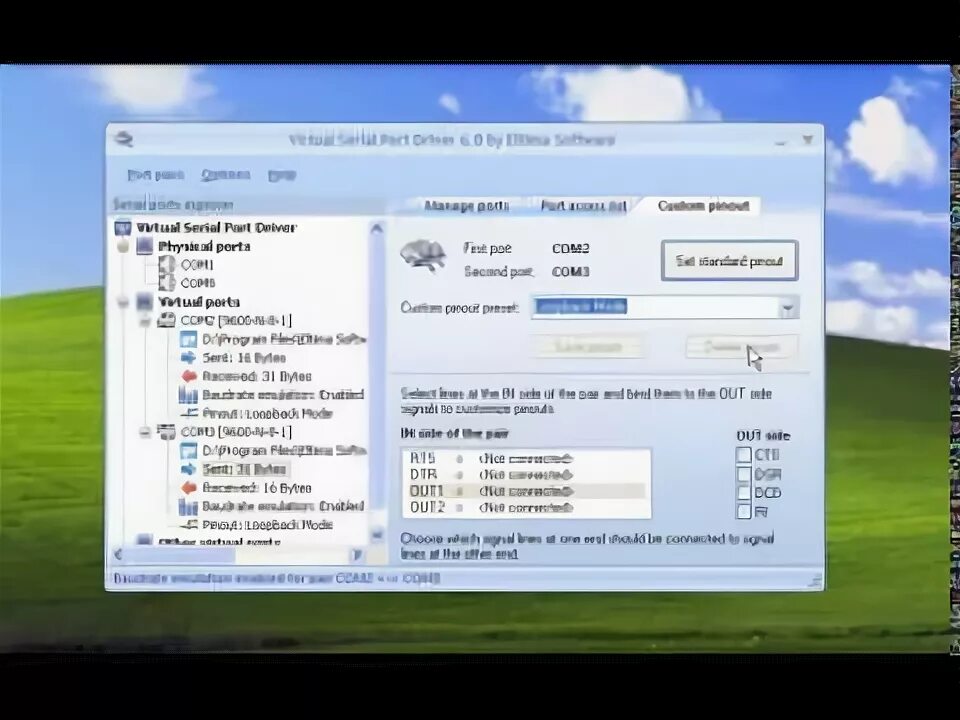Switch to the Manage ports tab

click(466, 206)
